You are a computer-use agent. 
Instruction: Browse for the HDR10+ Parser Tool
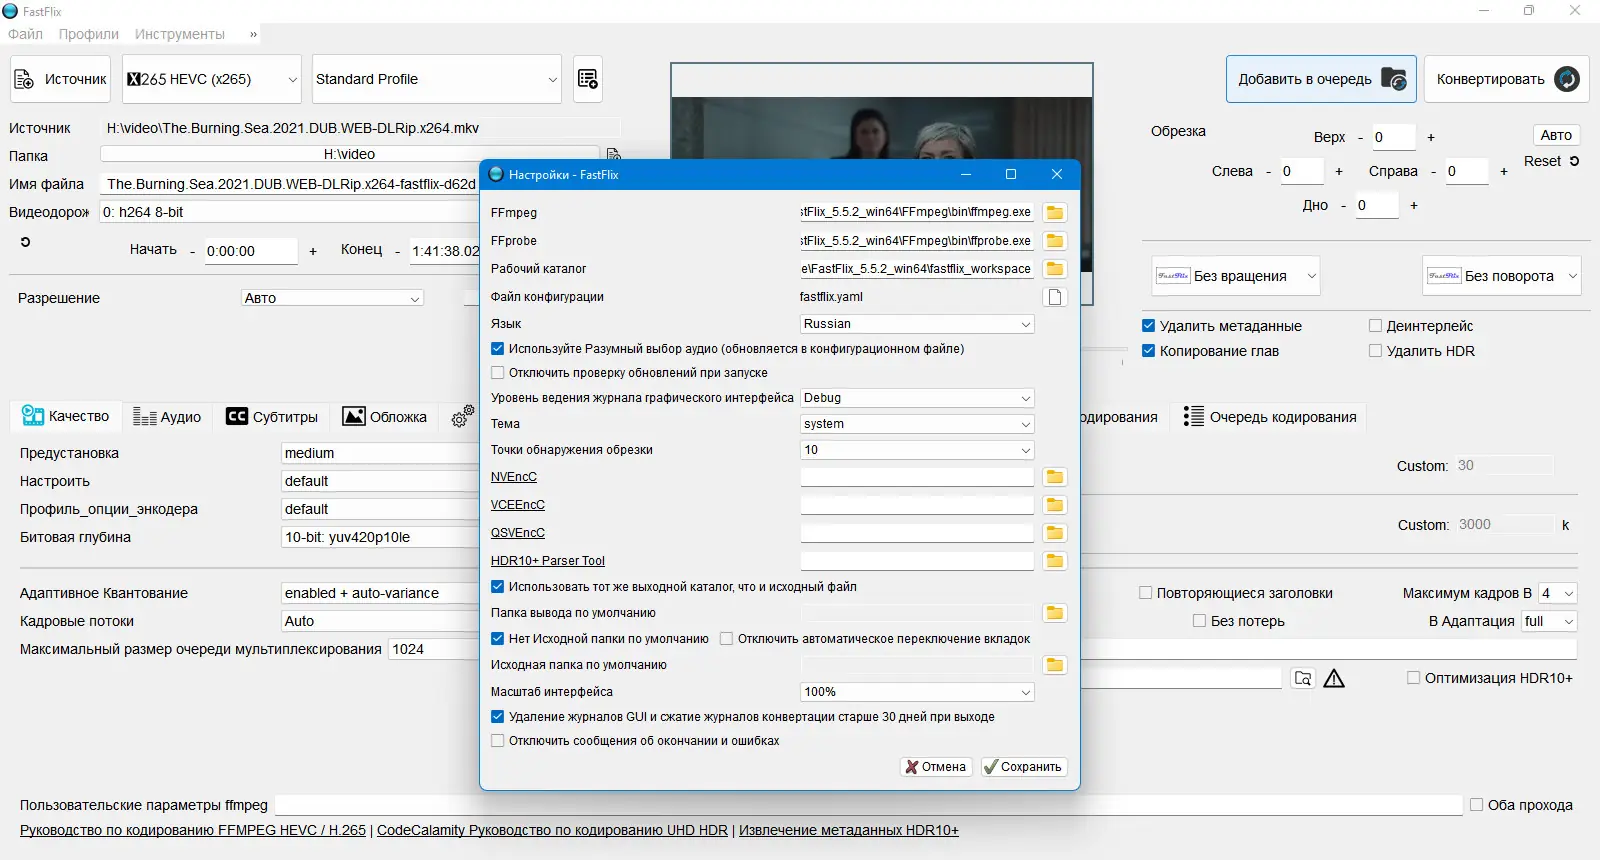click(x=1054, y=561)
